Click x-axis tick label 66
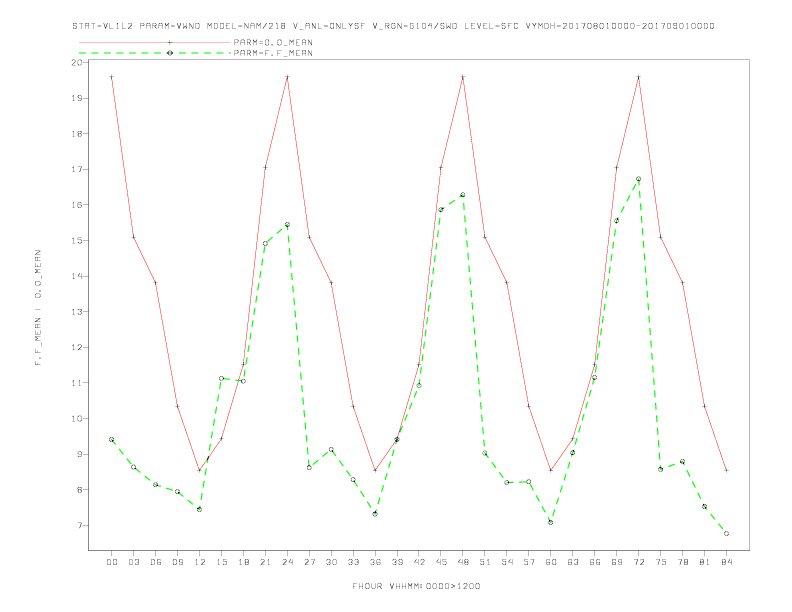The height and width of the screenshot is (612, 792). pos(595,562)
